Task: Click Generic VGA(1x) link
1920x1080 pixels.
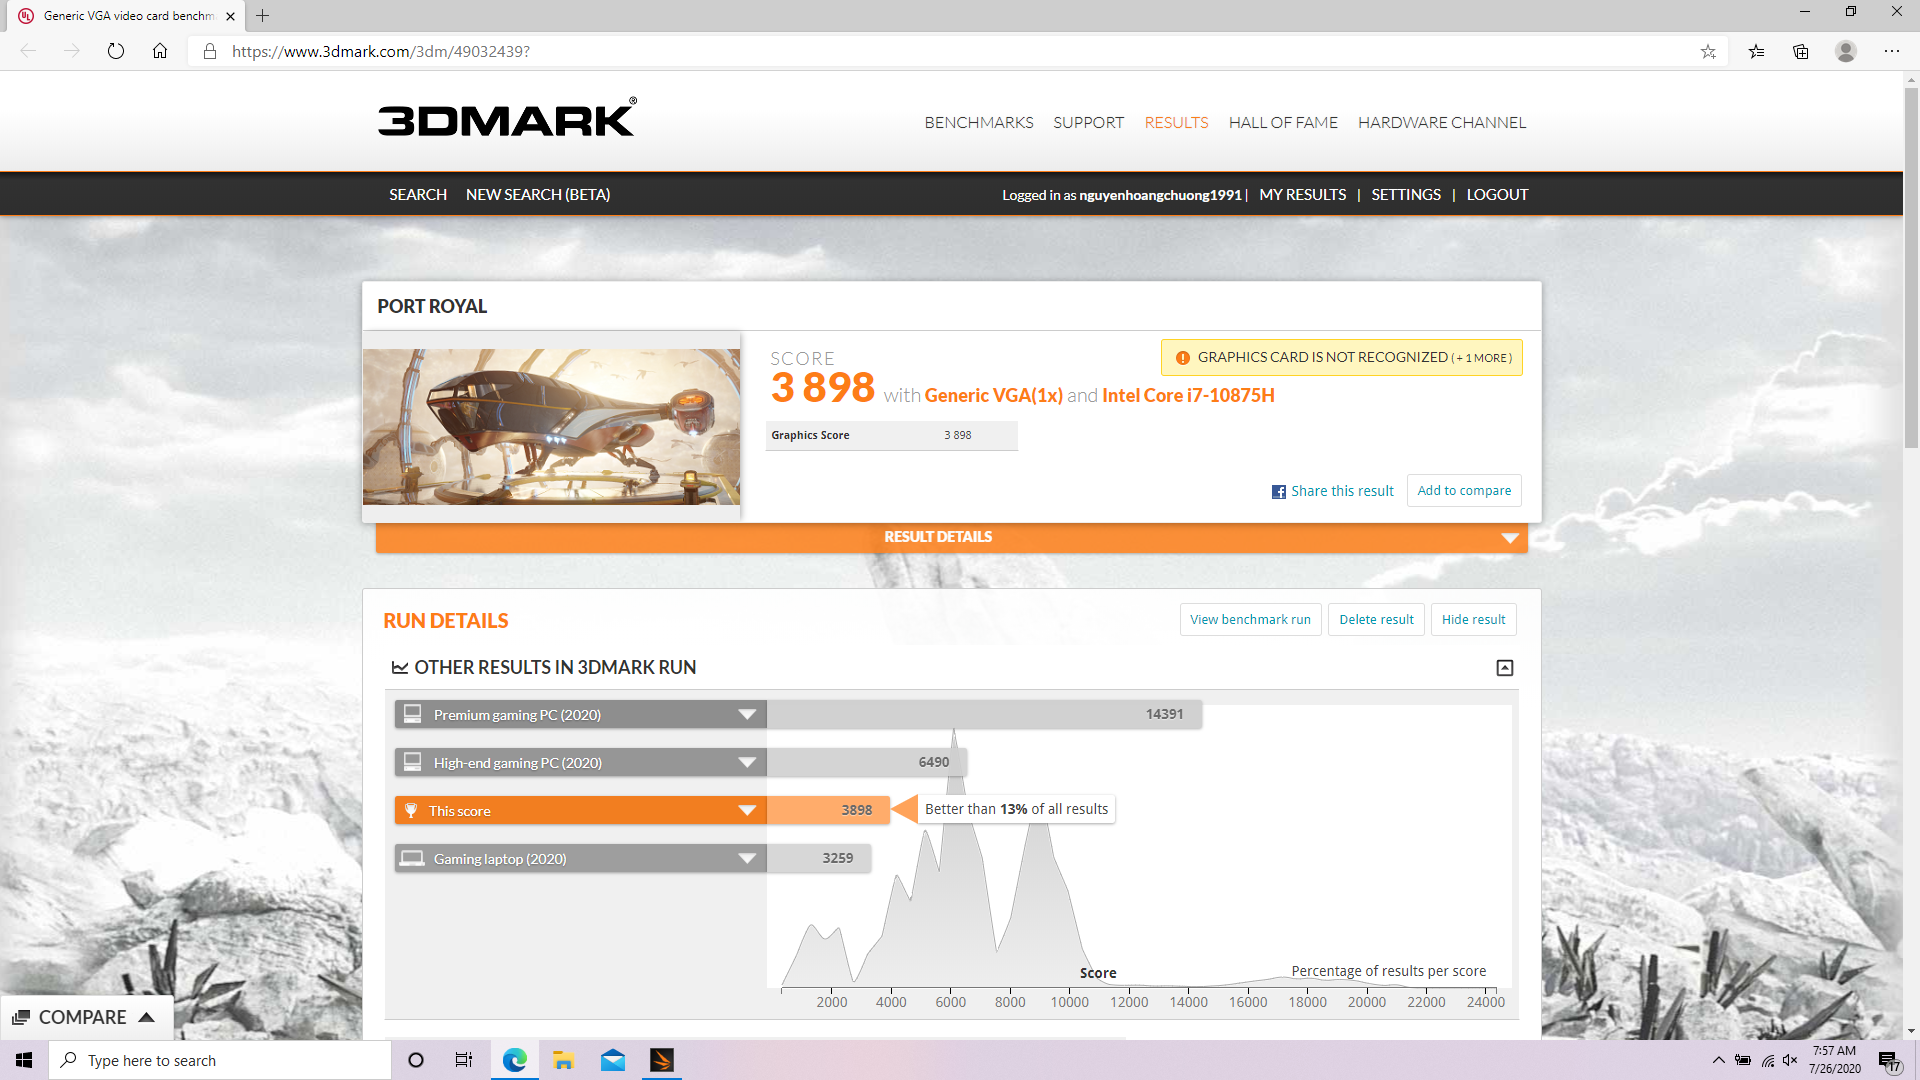Action: point(993,395)
